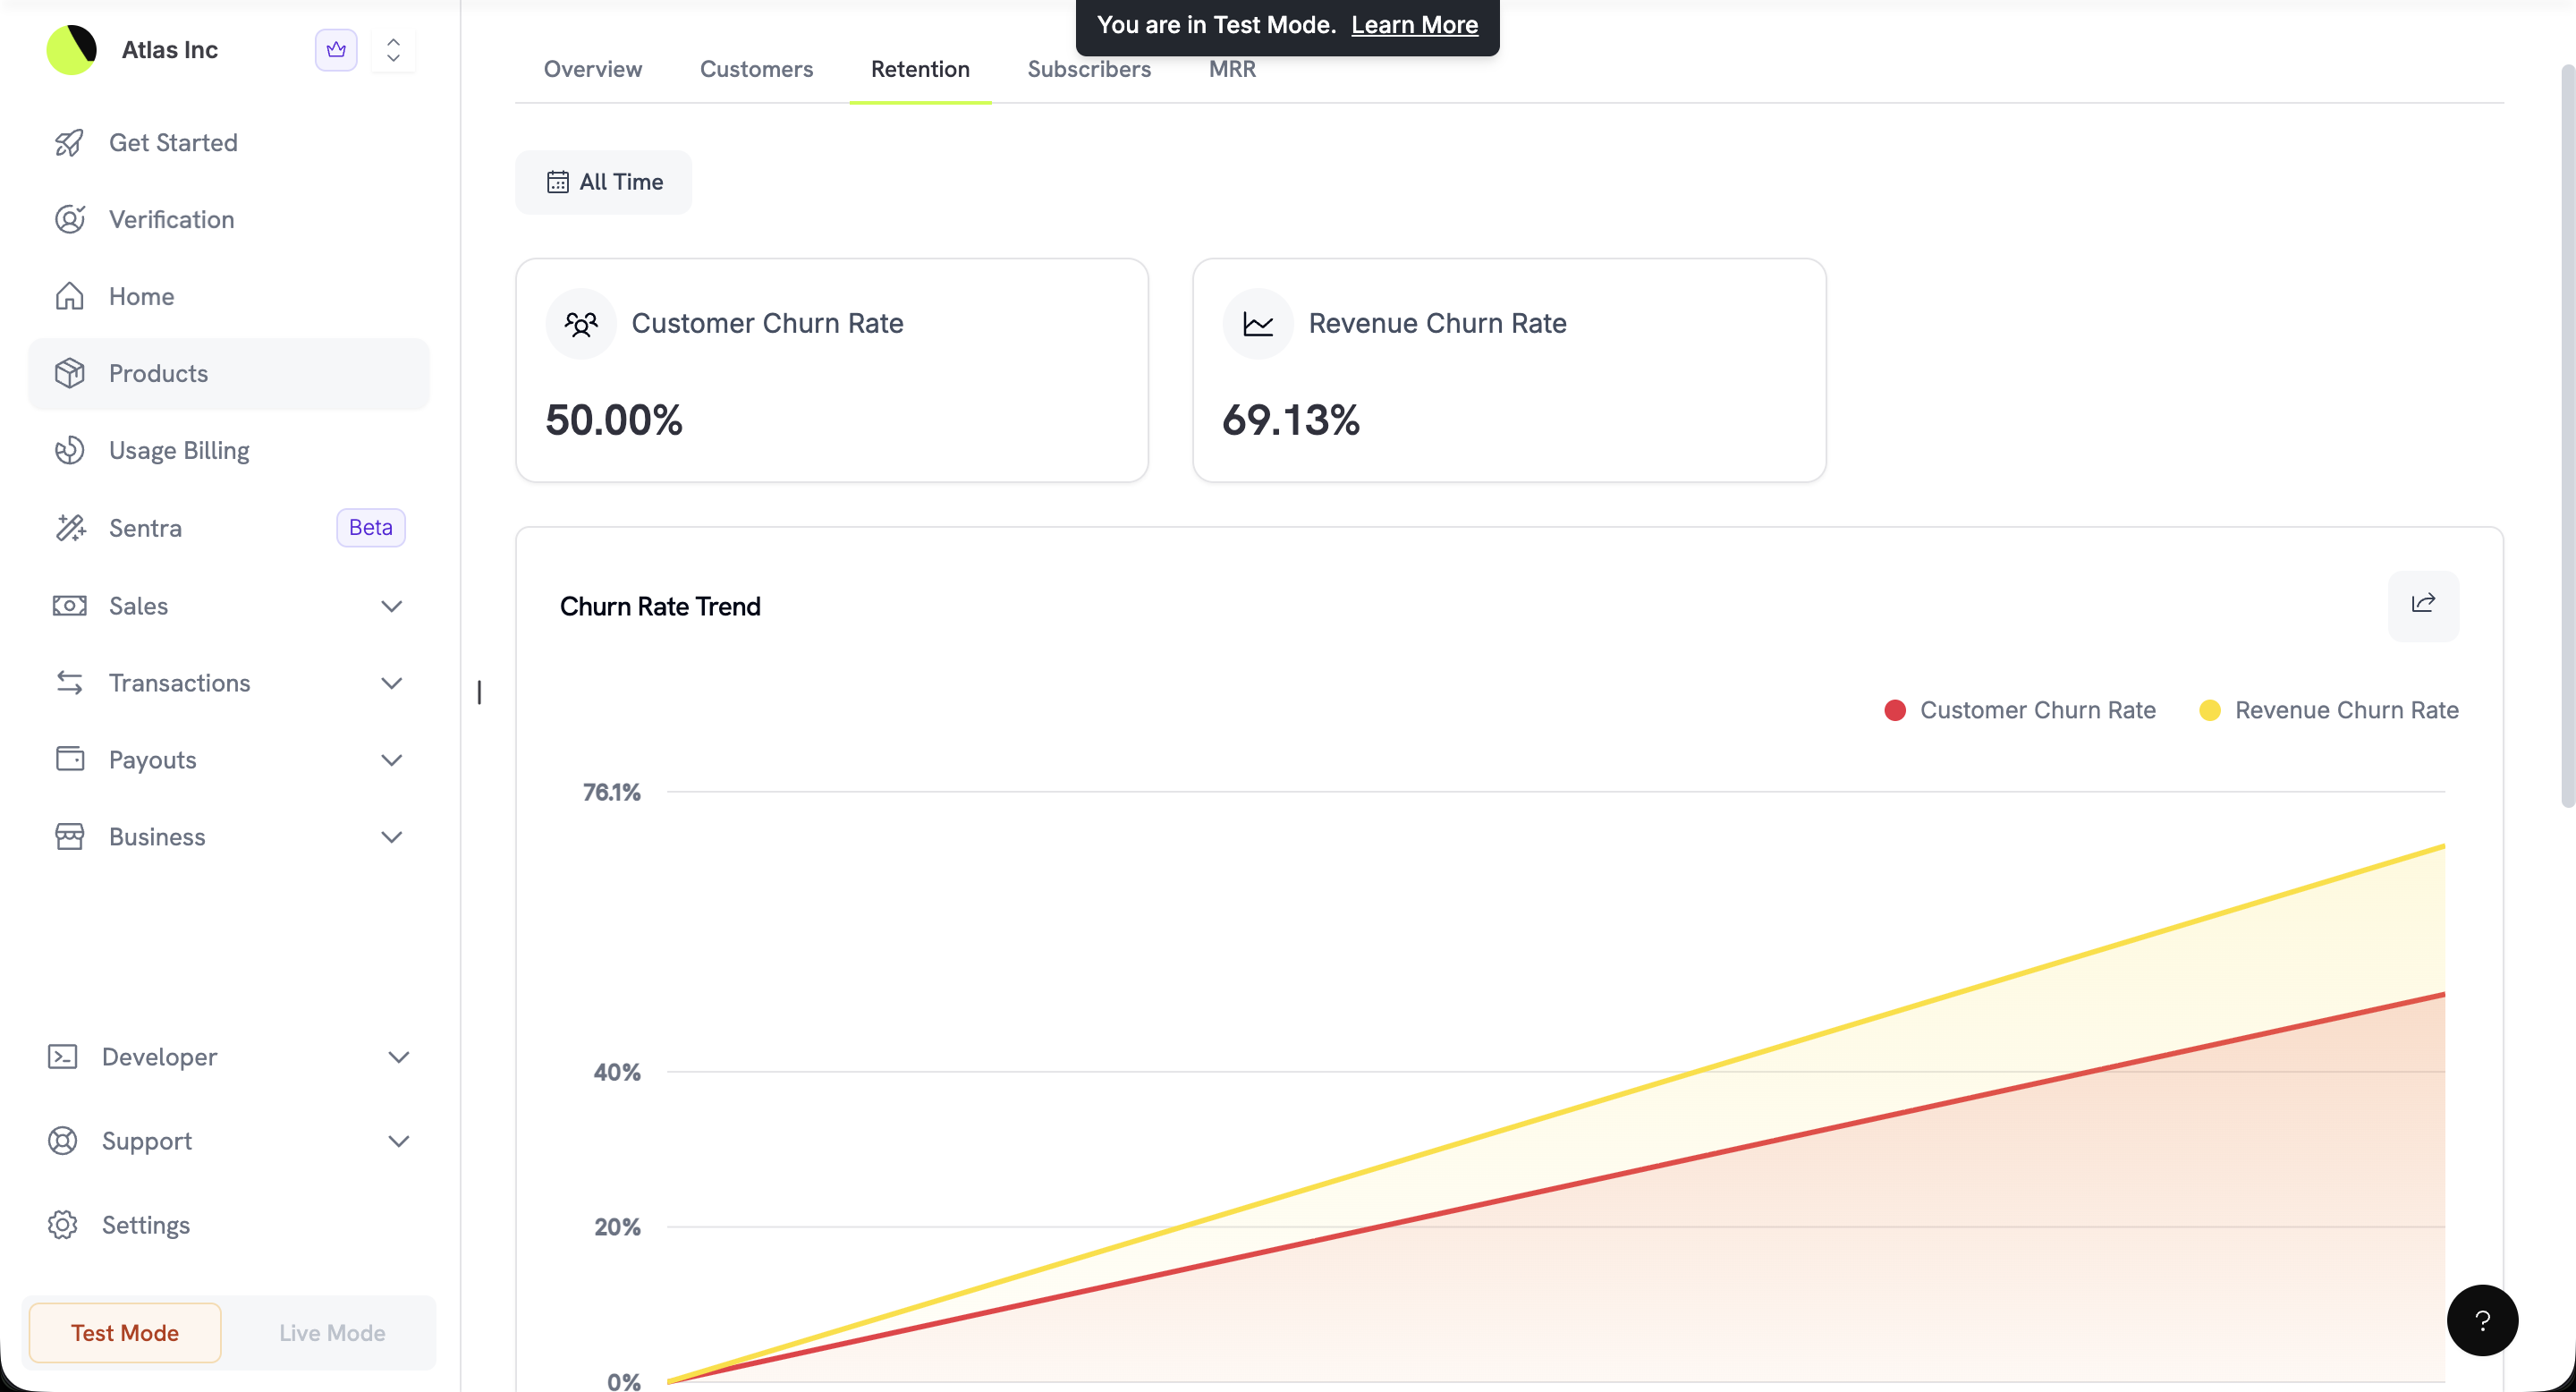The width and height of the screenshot is (2576, 1392).
Task: Select the Usage Billing icon in the sidebar
Action: (x=70, y=450)
